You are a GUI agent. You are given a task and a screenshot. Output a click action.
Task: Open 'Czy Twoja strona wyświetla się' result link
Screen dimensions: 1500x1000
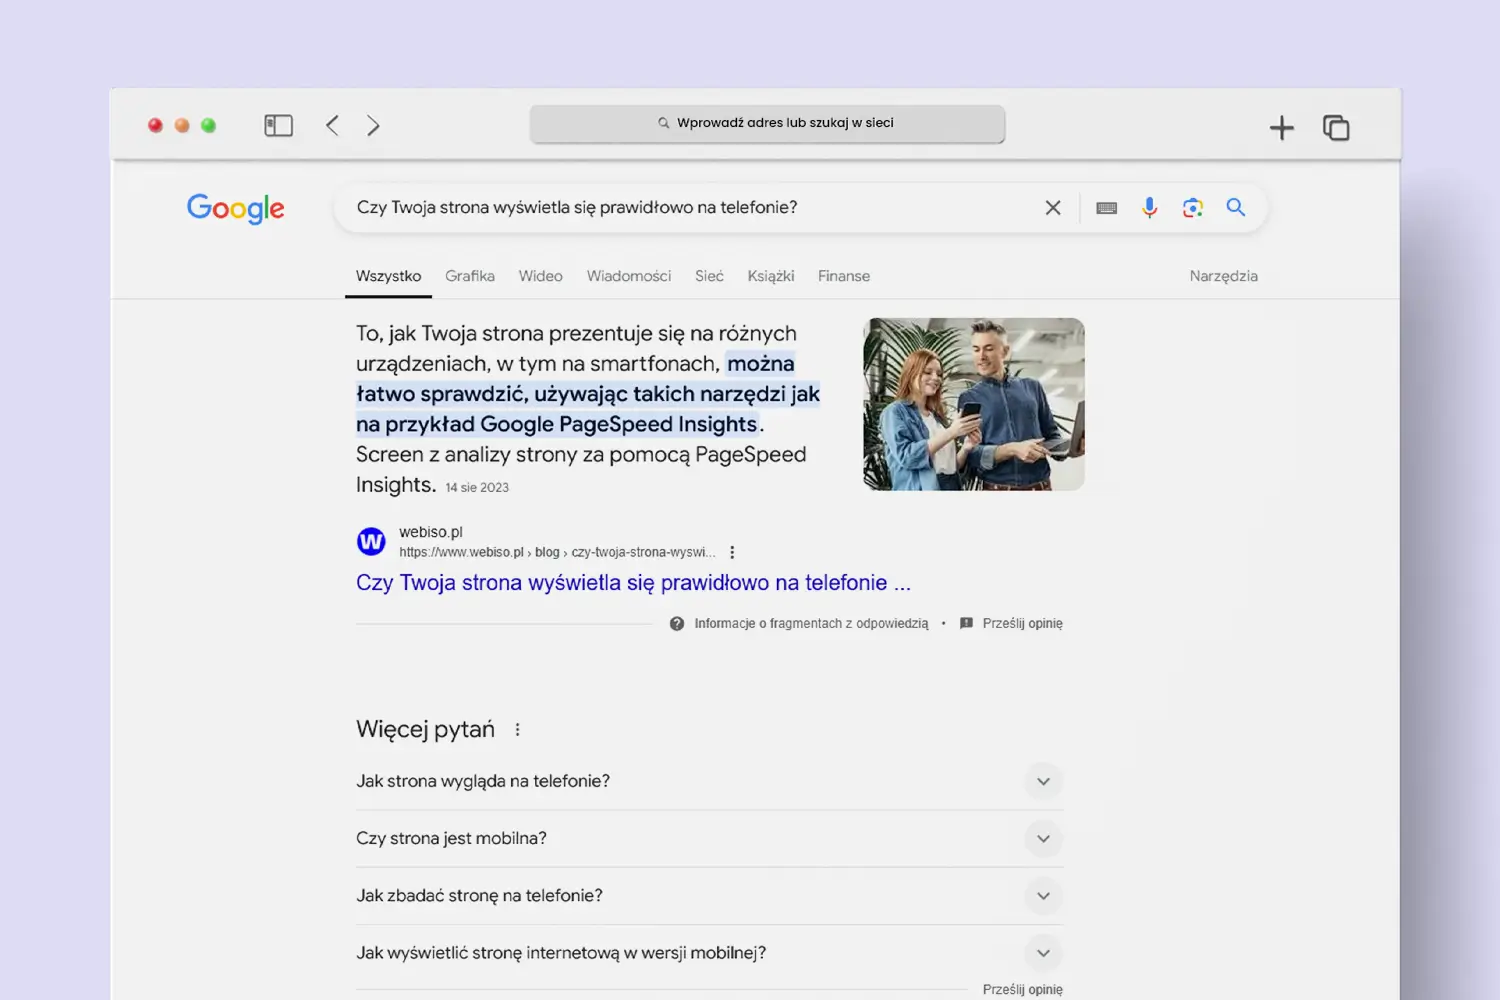coord(633,582)
